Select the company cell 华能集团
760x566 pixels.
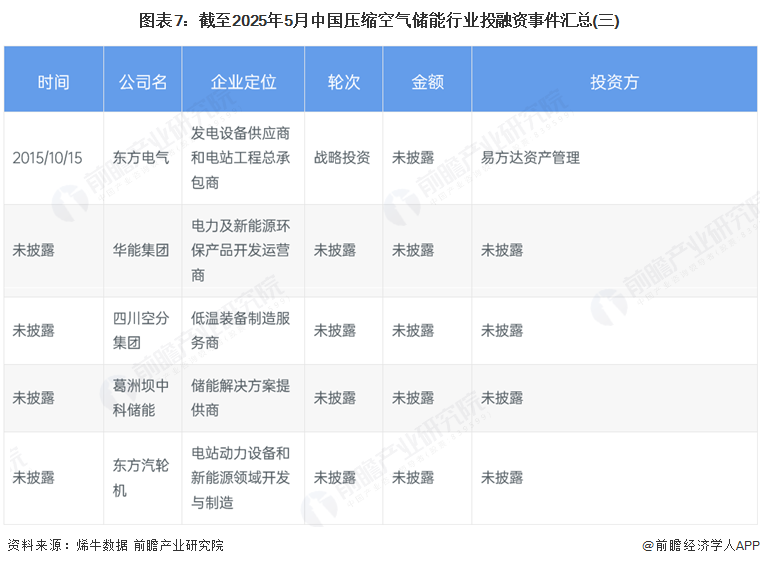coord(141,250)
